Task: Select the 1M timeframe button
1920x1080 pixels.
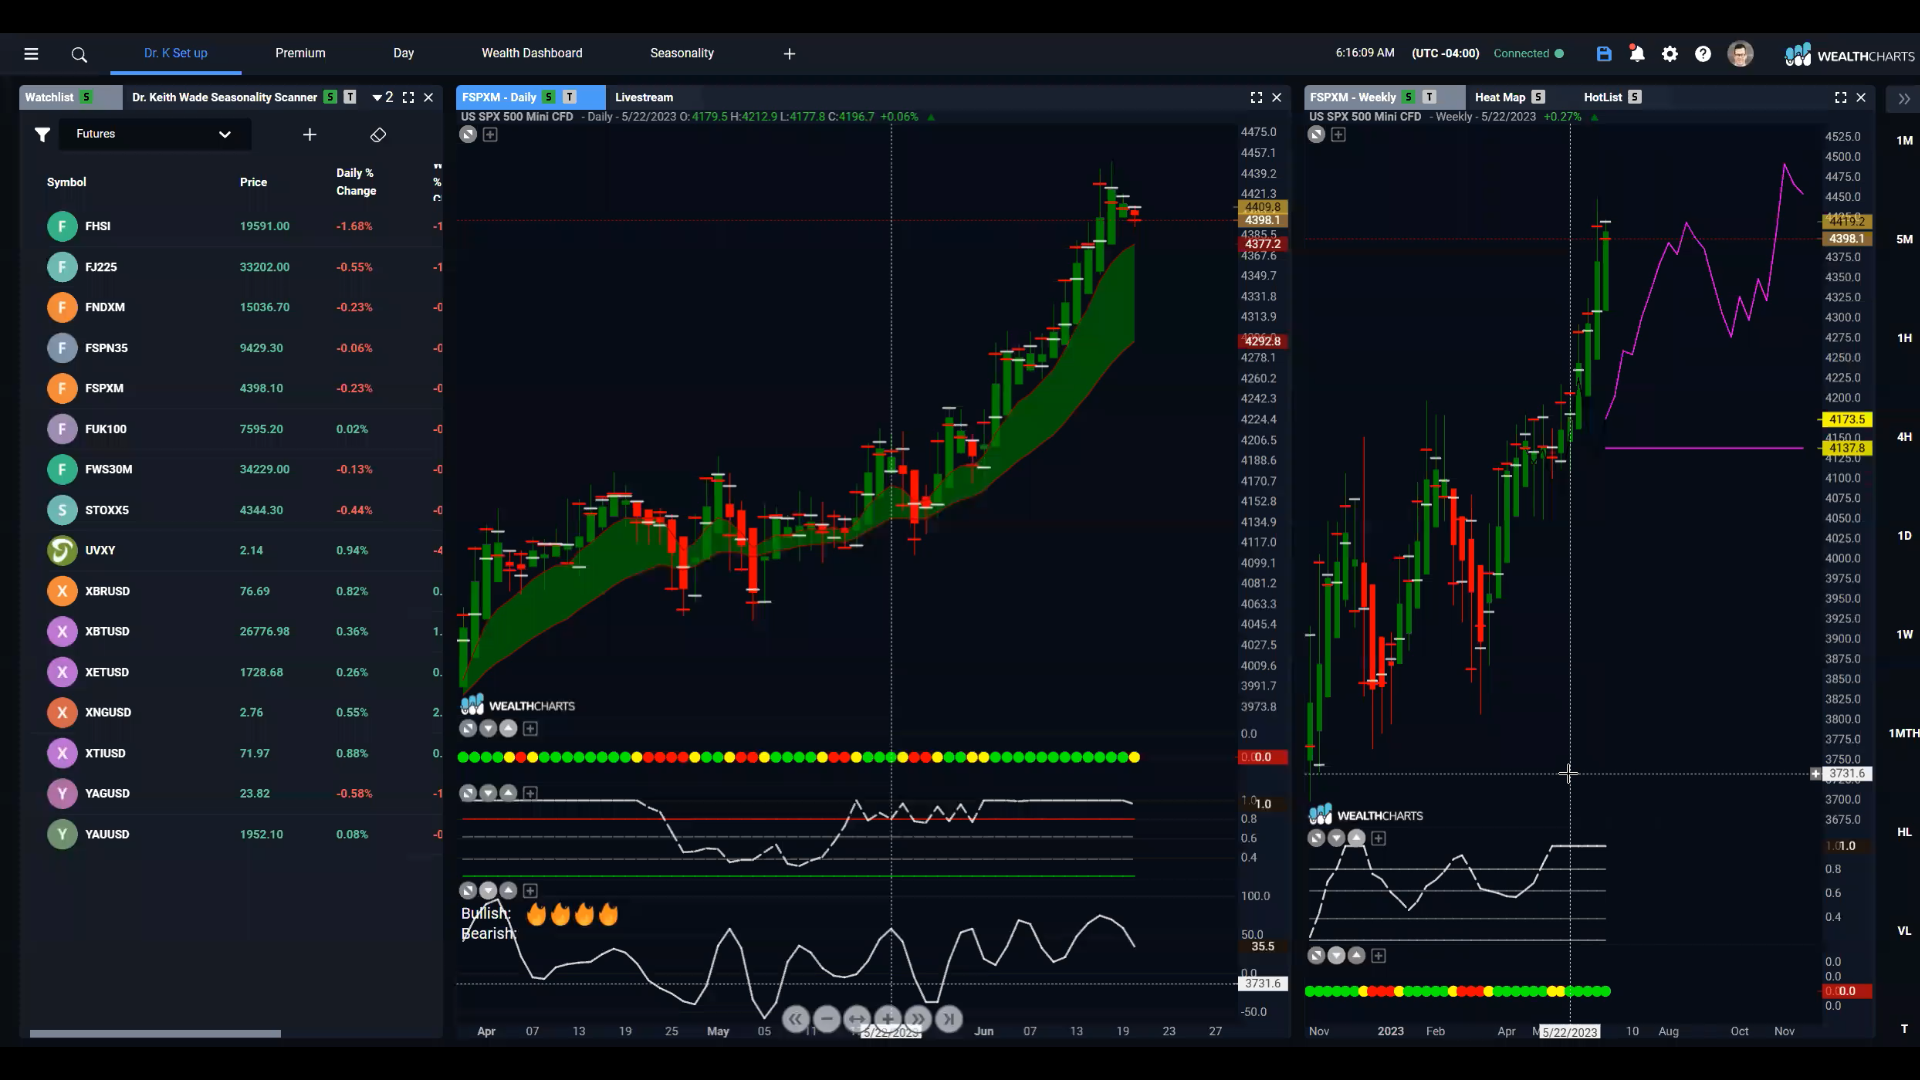Action: pyautogui.click(x=1904, y=141)
